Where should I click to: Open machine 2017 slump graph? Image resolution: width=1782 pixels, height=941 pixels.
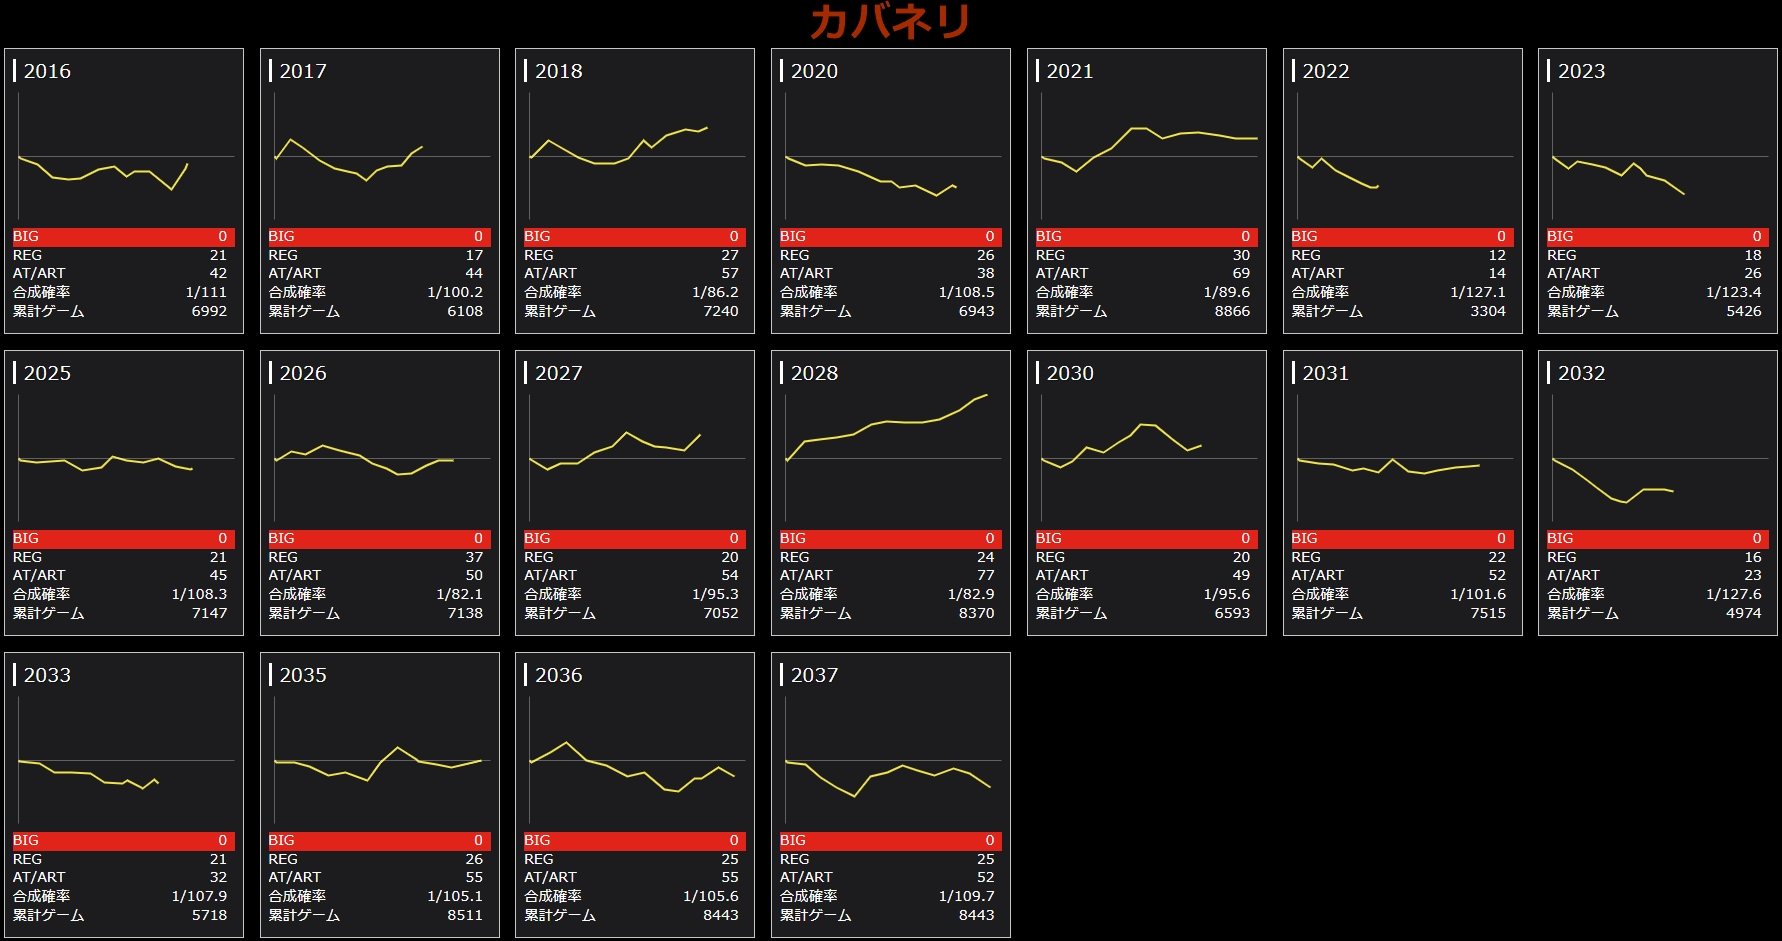pyautogui.click(x=382, y=156)
